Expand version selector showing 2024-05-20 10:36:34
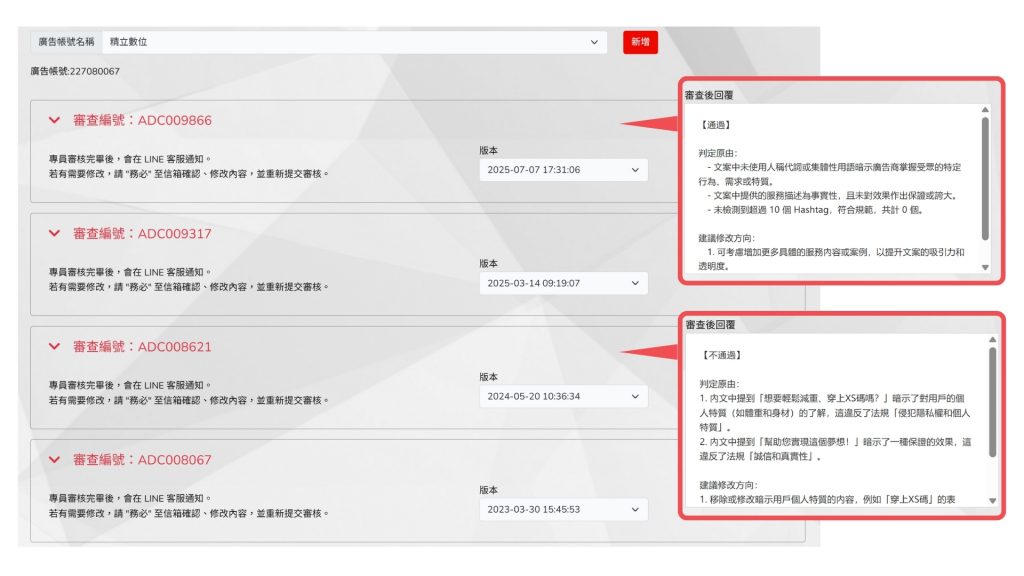The width and height of the screenshot is (1024, 576). click(563, 396)
